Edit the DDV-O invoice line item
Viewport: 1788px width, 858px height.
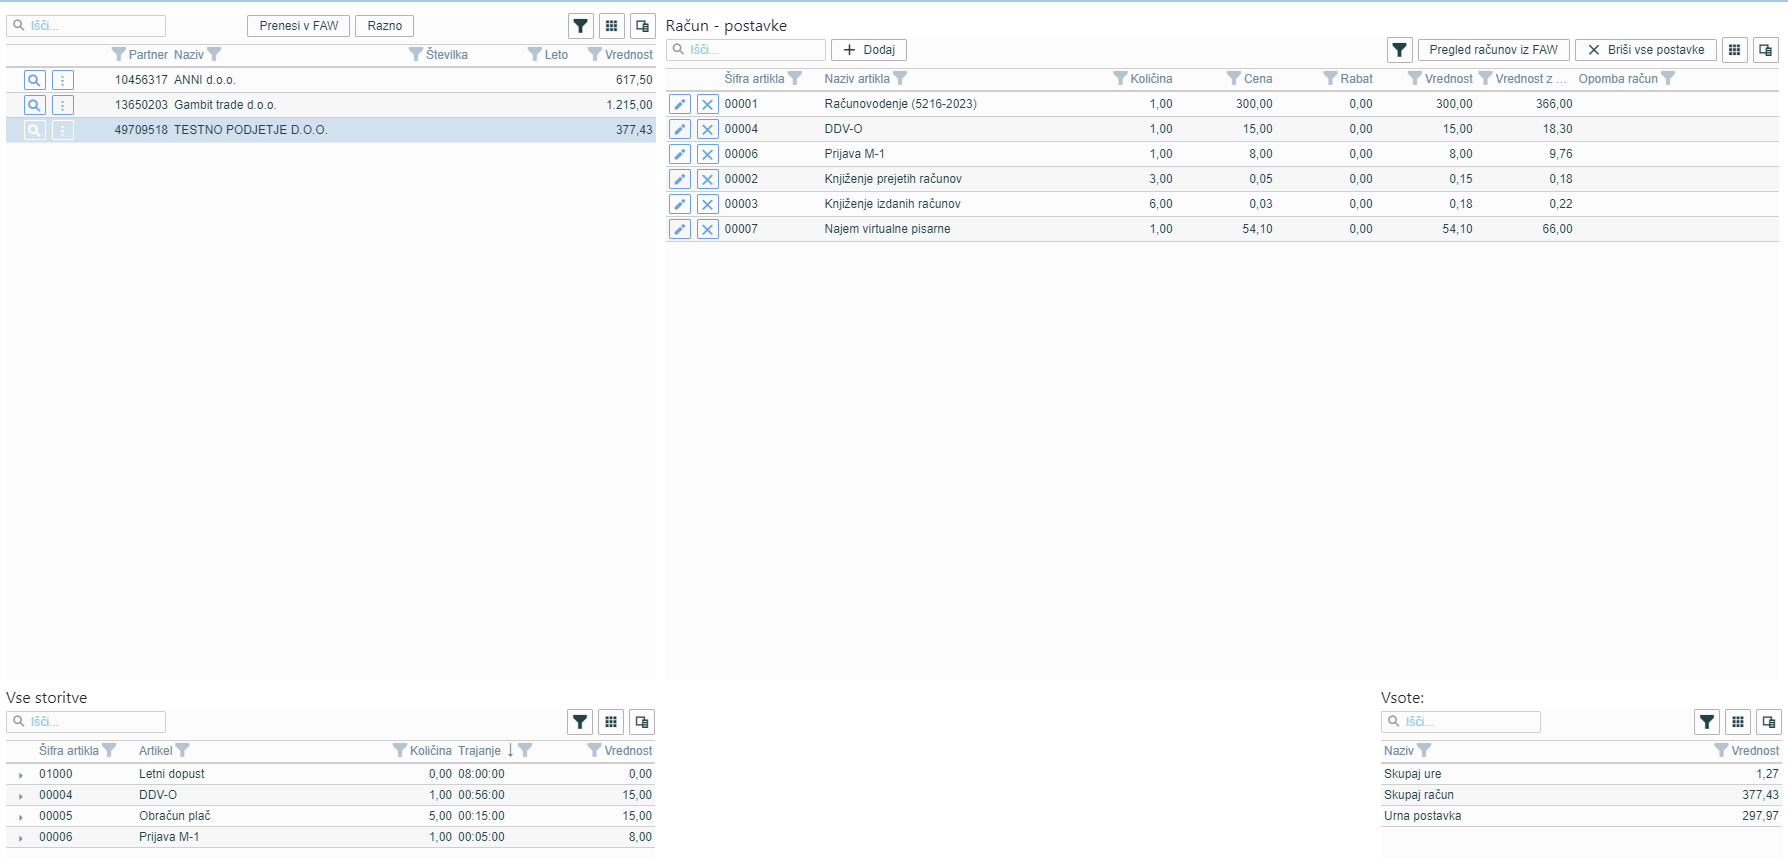coord(680,129)
